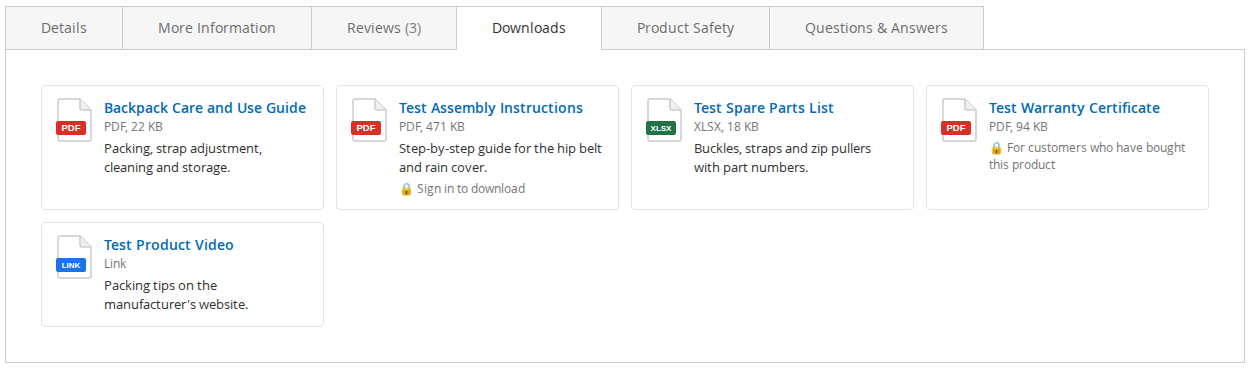Download the Backpack Care and Use Guide
1250x368 pixels.
pos(205,108)
